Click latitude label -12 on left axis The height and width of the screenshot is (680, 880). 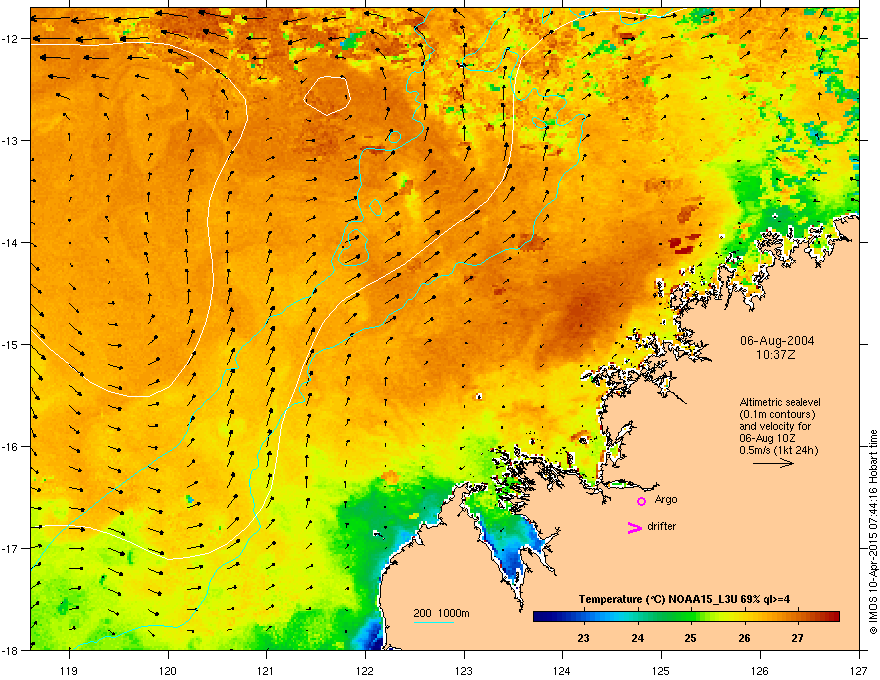[10, 39]
